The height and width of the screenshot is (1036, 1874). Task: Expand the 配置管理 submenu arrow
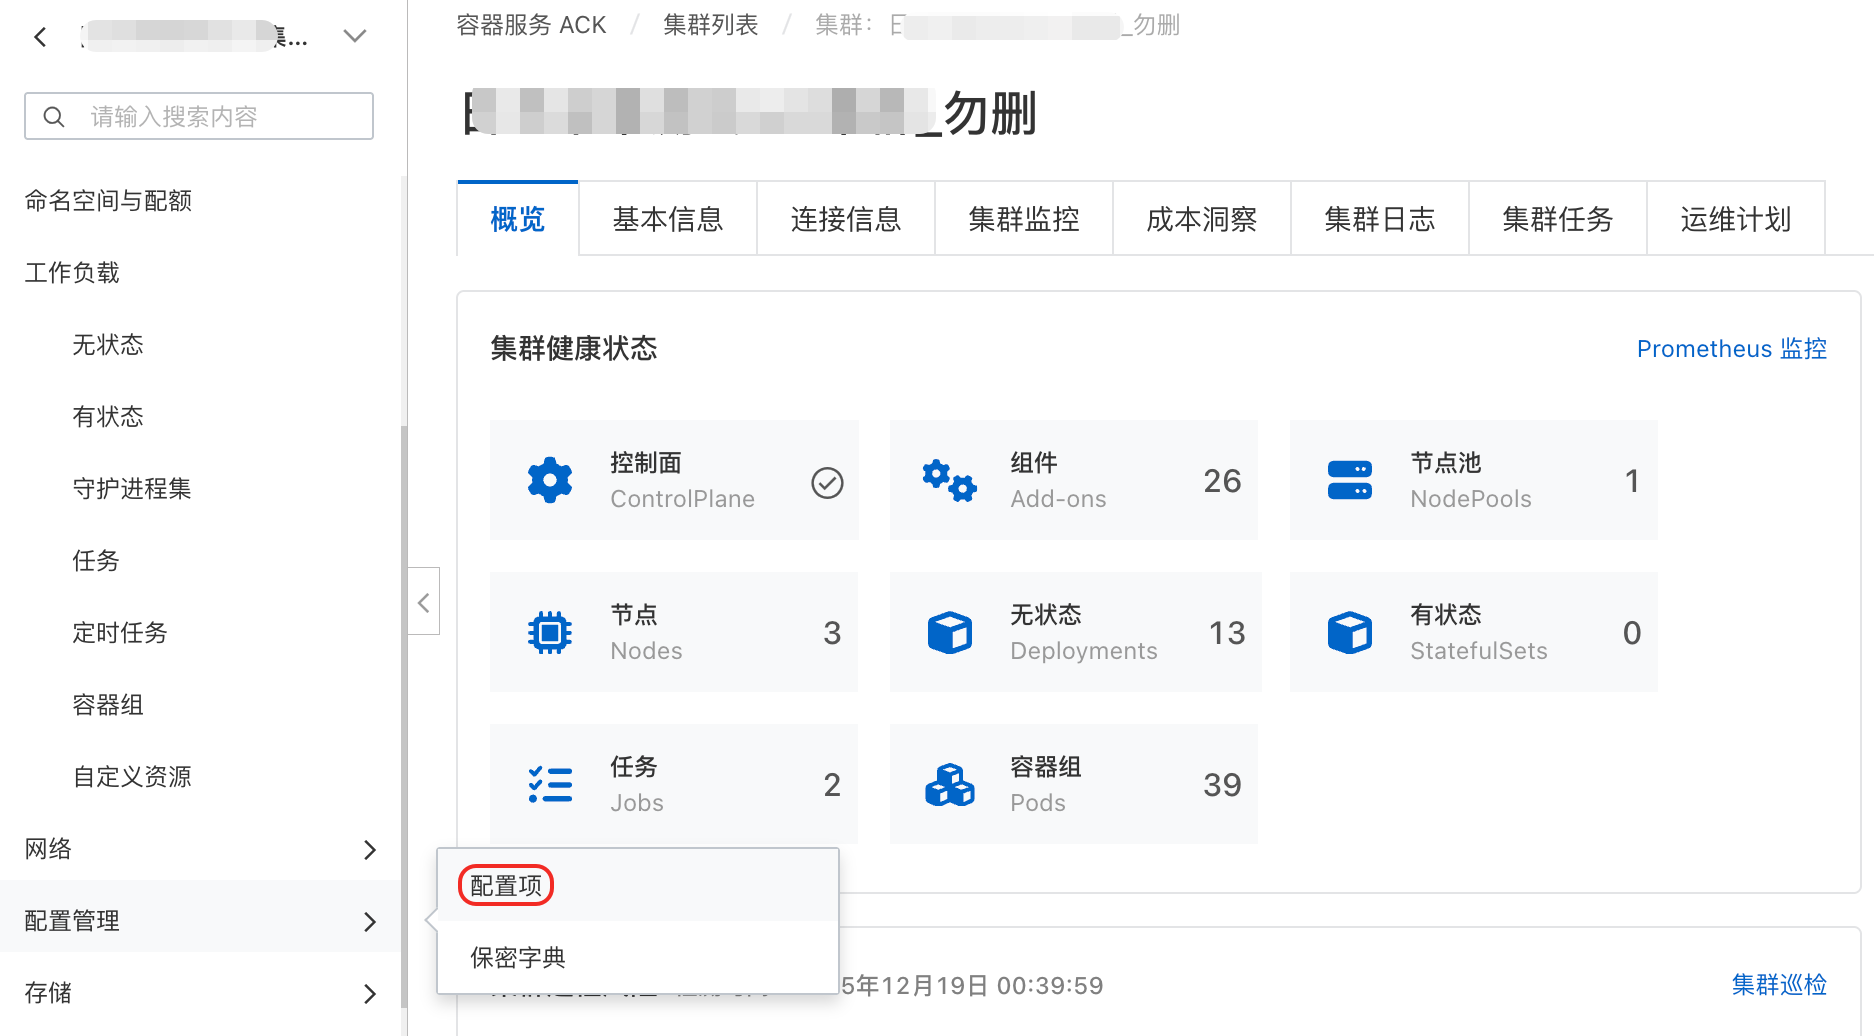[x=369, y=922]
